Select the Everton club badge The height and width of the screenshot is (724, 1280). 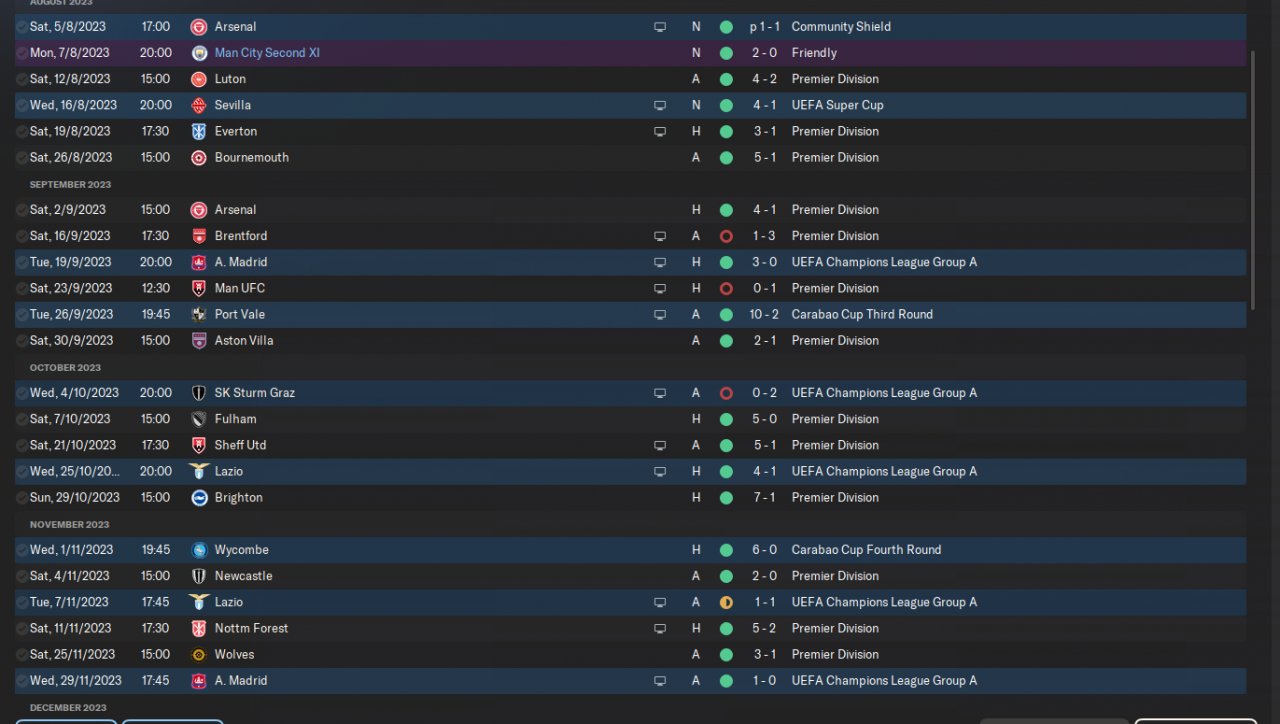(x=199, y=131)
